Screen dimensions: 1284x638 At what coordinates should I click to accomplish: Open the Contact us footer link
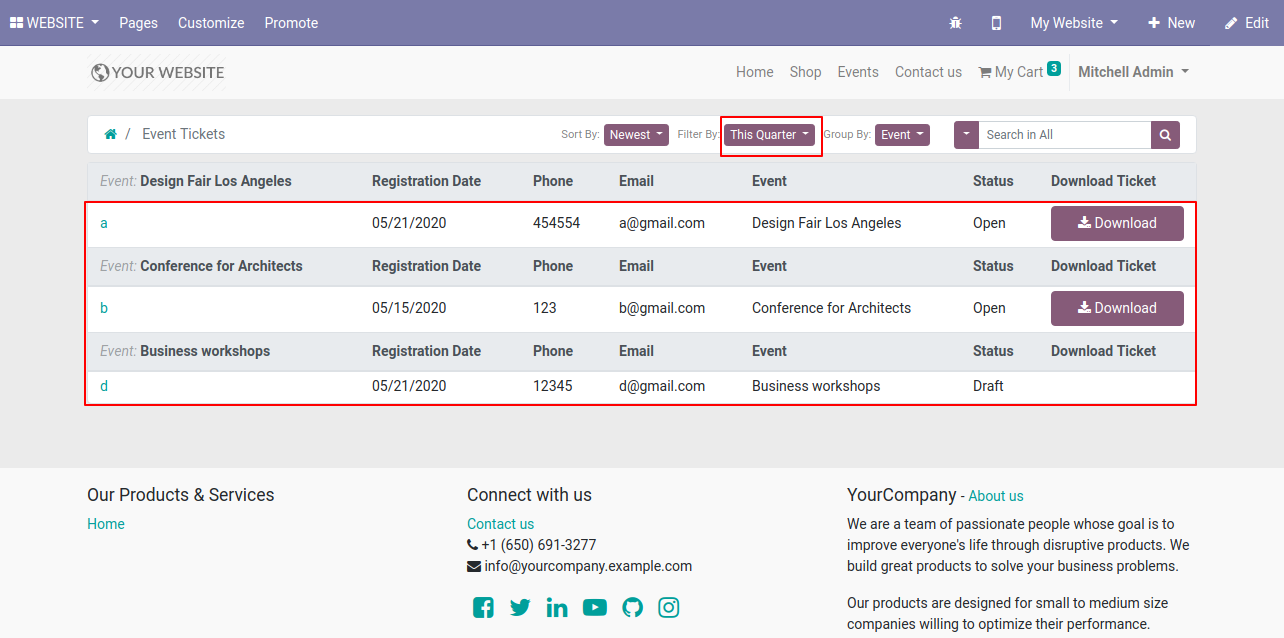500,524
